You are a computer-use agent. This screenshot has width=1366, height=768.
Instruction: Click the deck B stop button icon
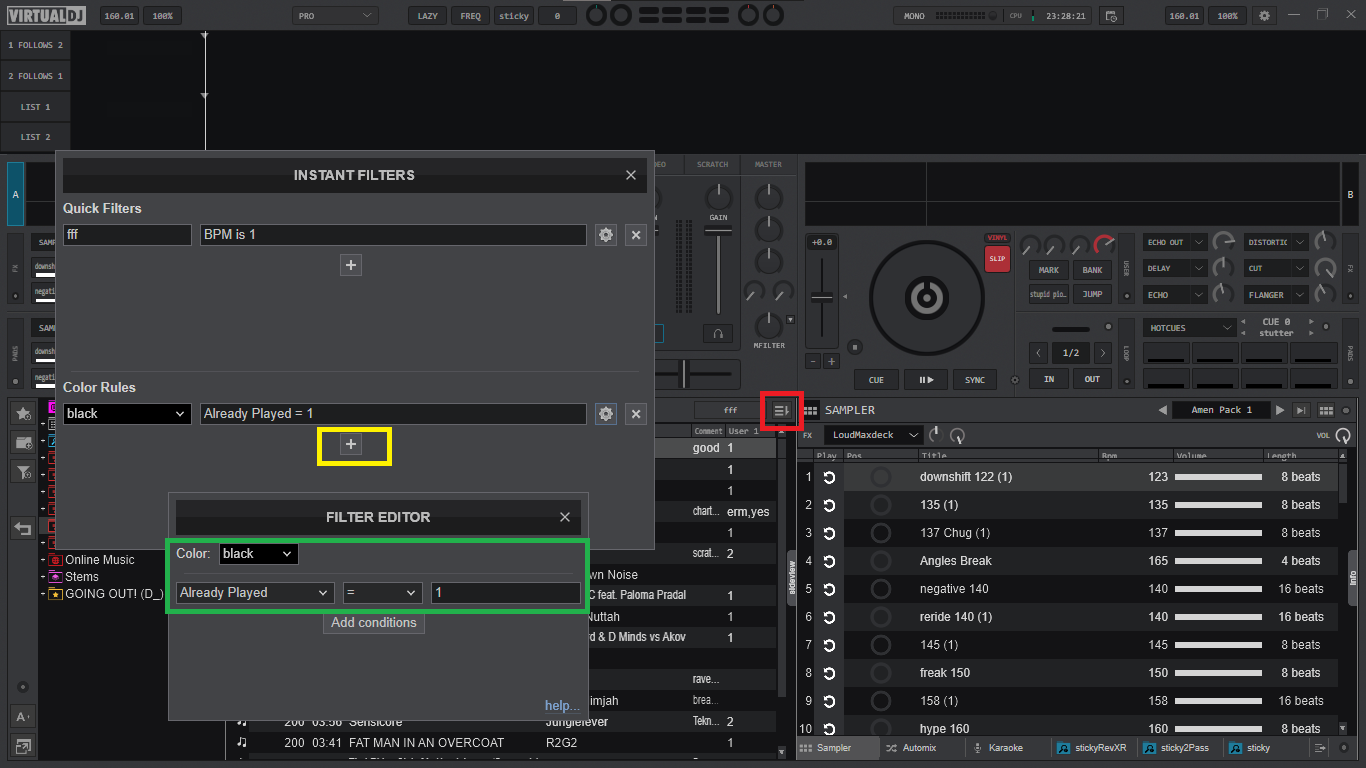pos(855,347)
